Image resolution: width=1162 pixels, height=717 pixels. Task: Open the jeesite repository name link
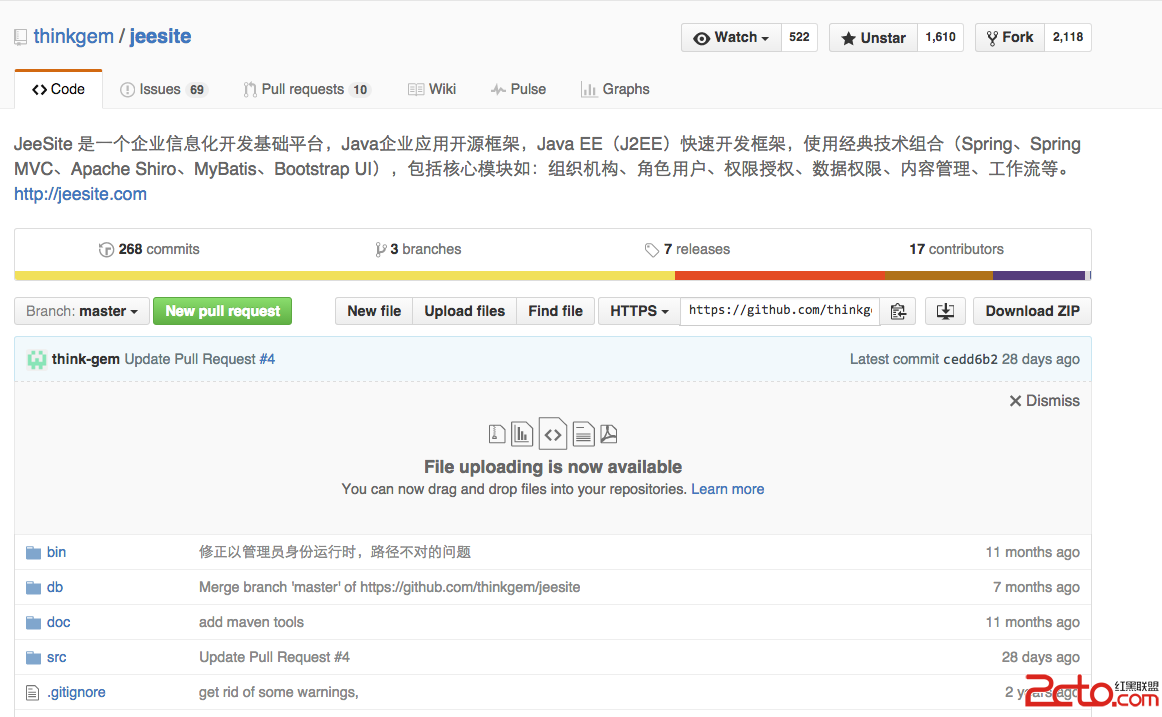[x=160, y=36]
